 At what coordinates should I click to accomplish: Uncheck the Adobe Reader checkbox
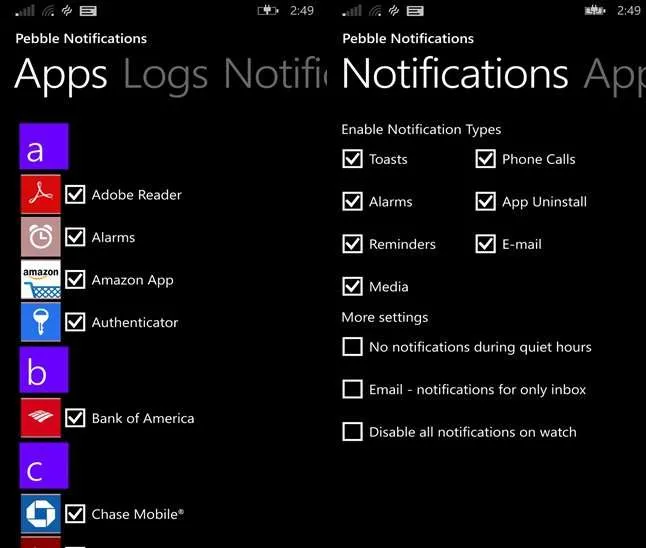(x=75, y=194)
